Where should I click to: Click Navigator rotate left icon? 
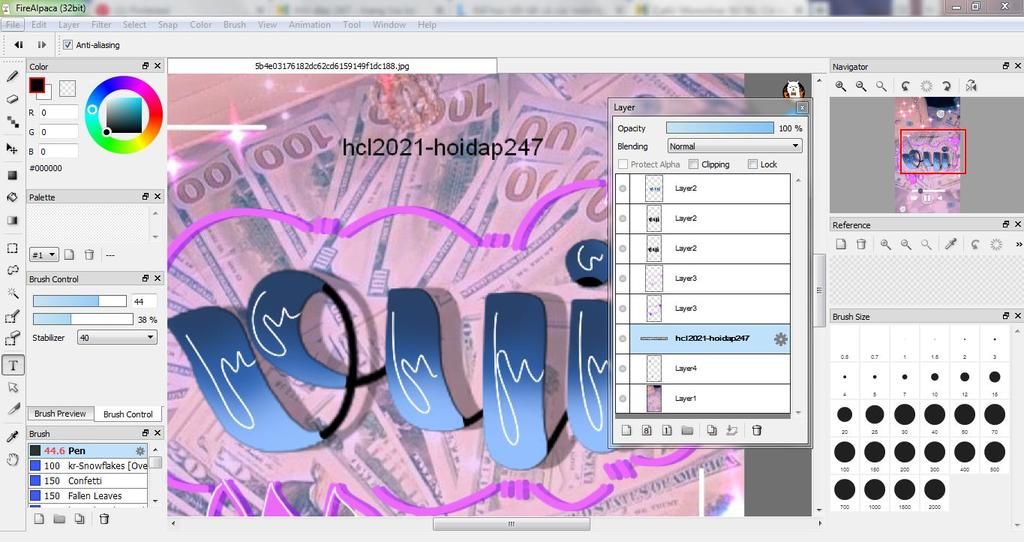pos(906,86)
